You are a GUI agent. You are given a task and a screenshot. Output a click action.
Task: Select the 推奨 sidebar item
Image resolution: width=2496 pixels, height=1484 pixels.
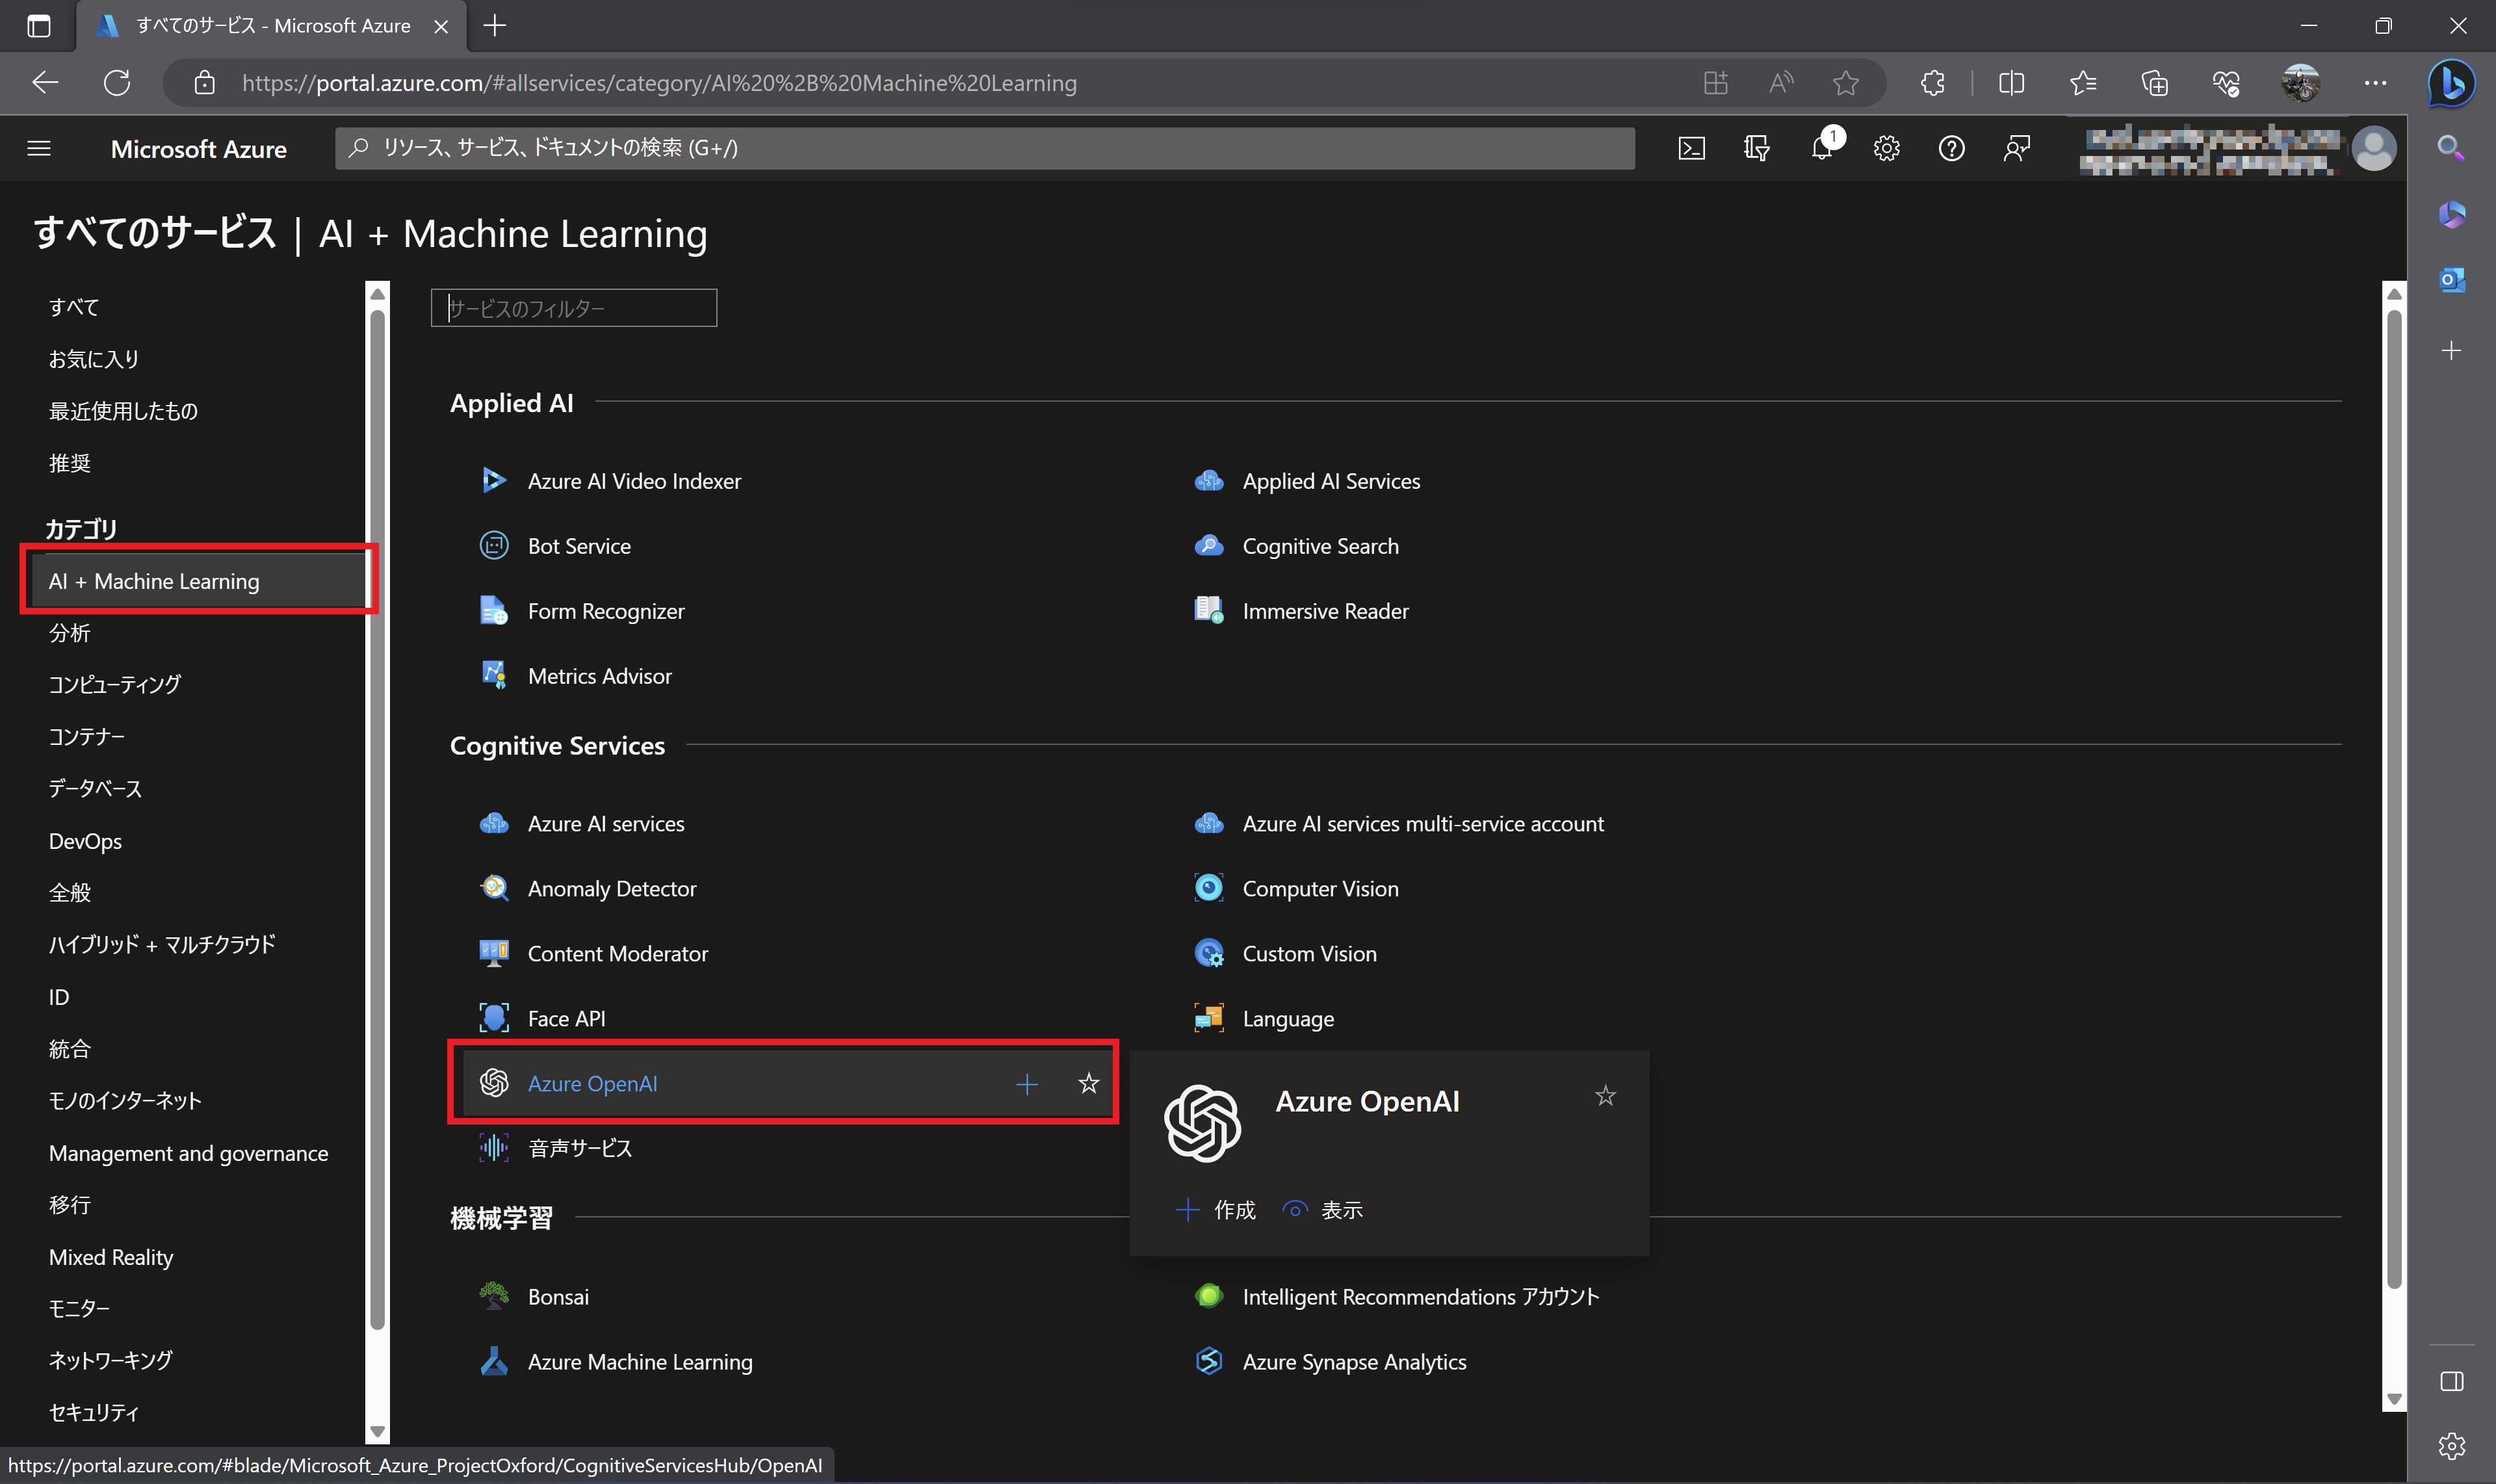pos(70,463)
